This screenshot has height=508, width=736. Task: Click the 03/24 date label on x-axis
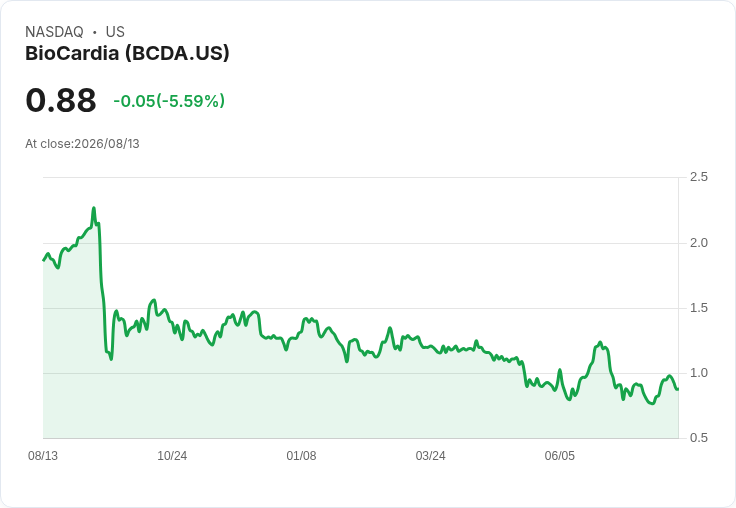coord(430,455)
